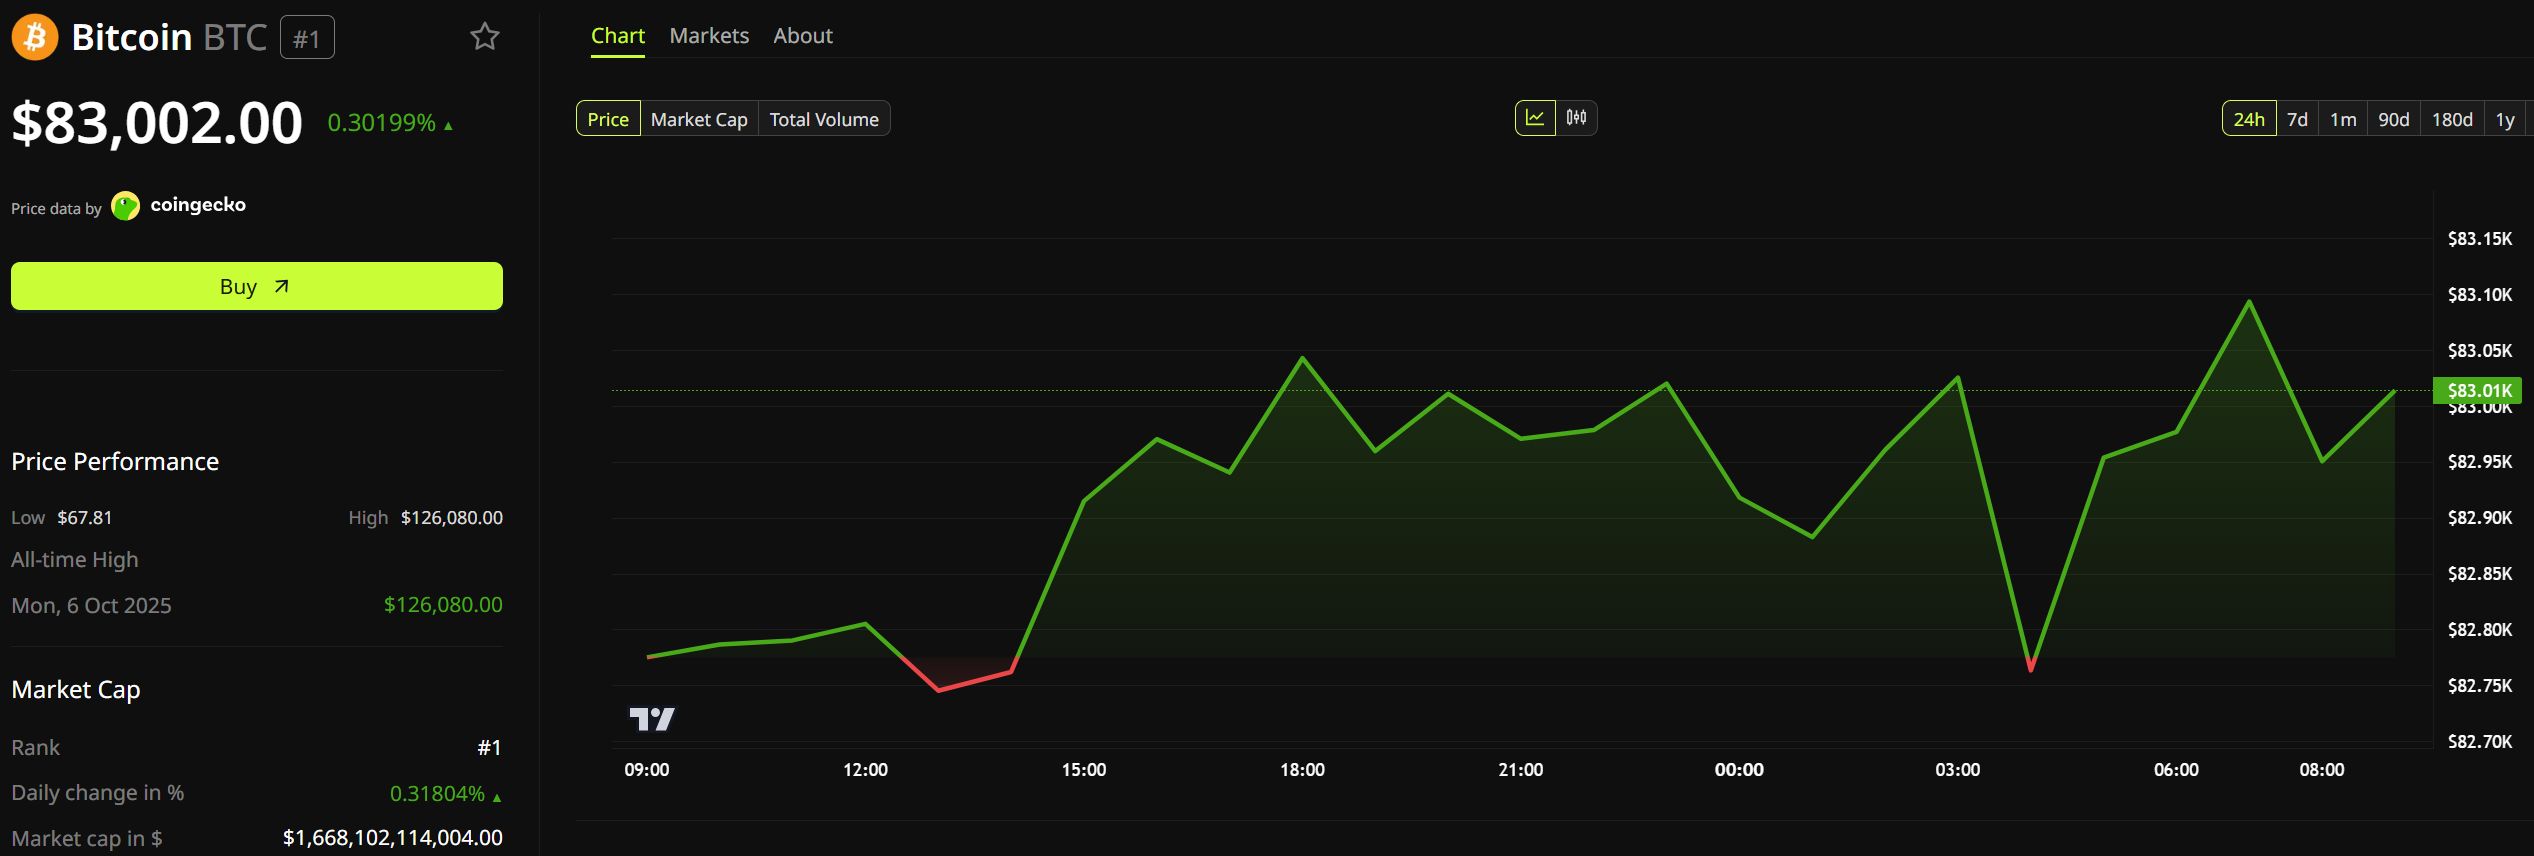Click the green Buy button
This screenshot has height=856, width=2534.
[257, 286]
